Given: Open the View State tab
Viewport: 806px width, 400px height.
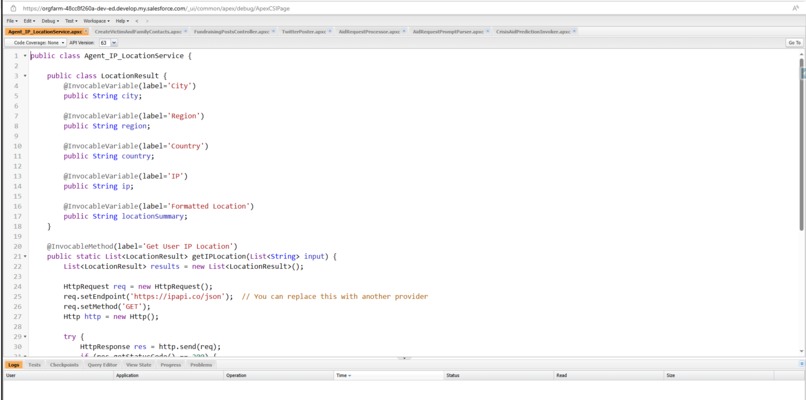Looking at the screenshot, I should click(139, 365).
